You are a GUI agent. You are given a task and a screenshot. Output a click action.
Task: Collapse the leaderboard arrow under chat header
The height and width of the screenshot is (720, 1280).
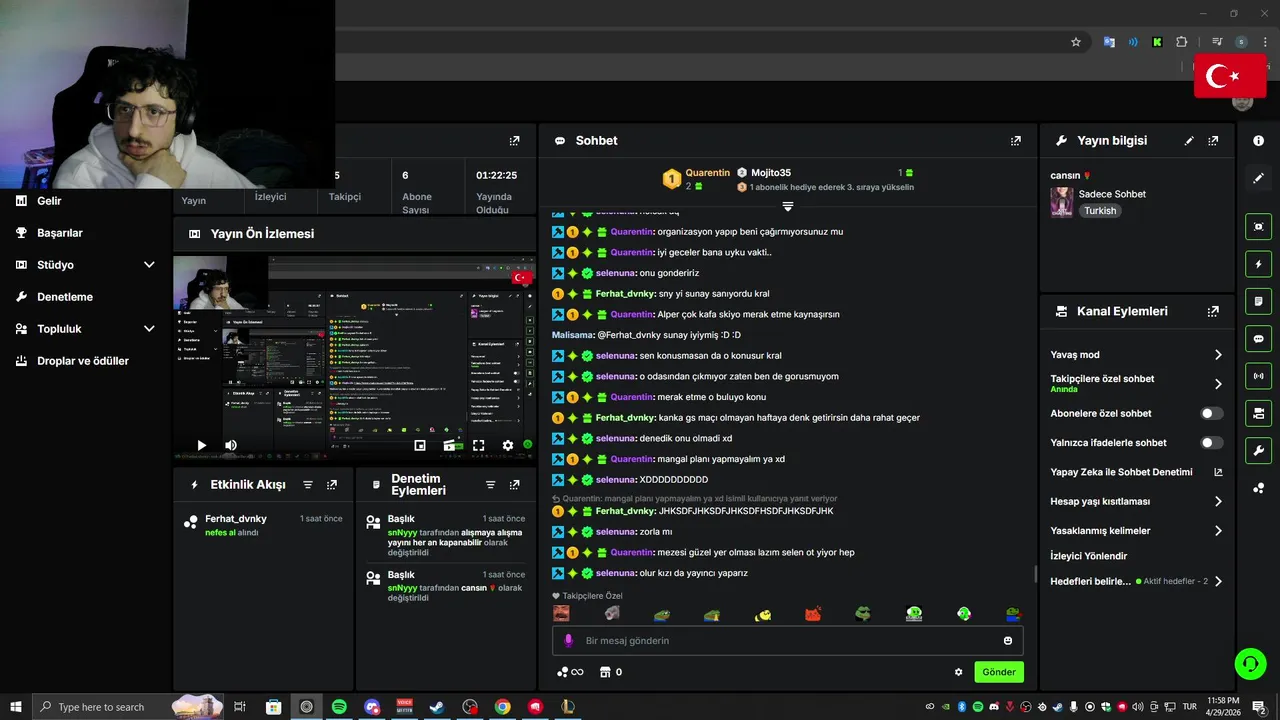(x=788, y=206)
